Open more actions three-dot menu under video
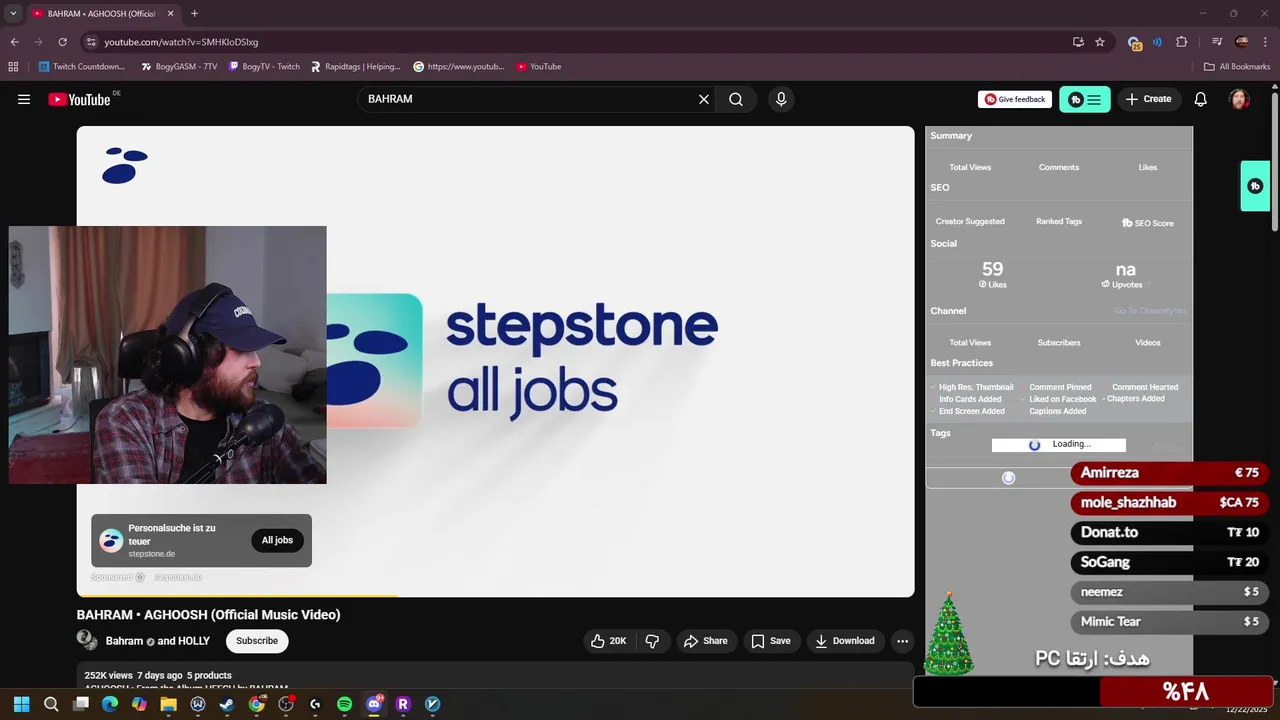This screenshot has width=1280, height=720. point(902,641)
